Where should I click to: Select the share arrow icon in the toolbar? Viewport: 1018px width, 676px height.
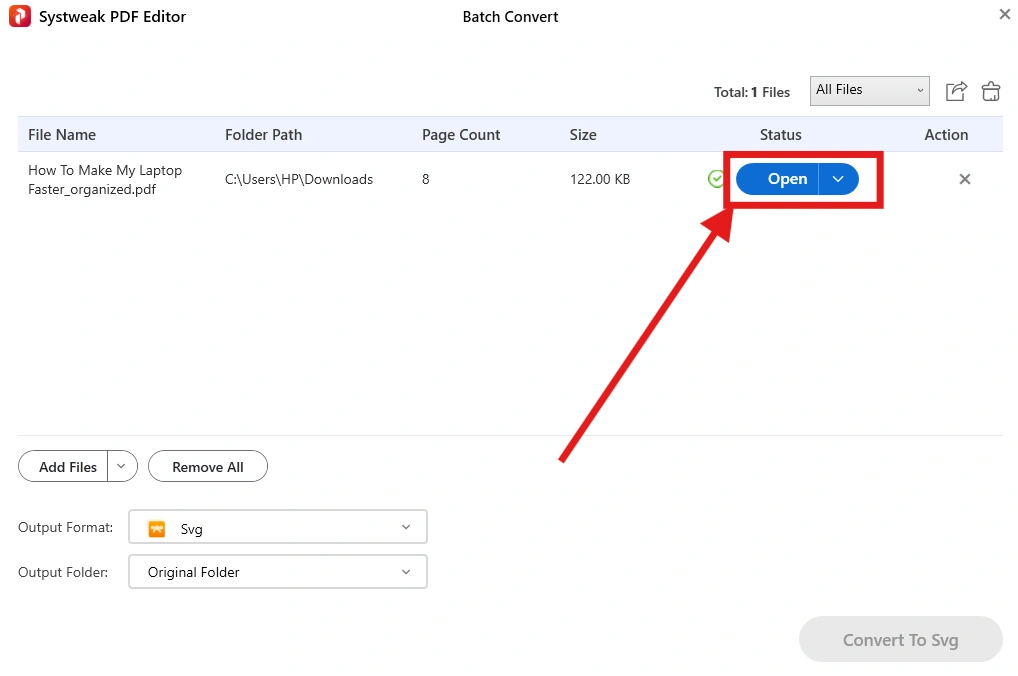[955, 90]
